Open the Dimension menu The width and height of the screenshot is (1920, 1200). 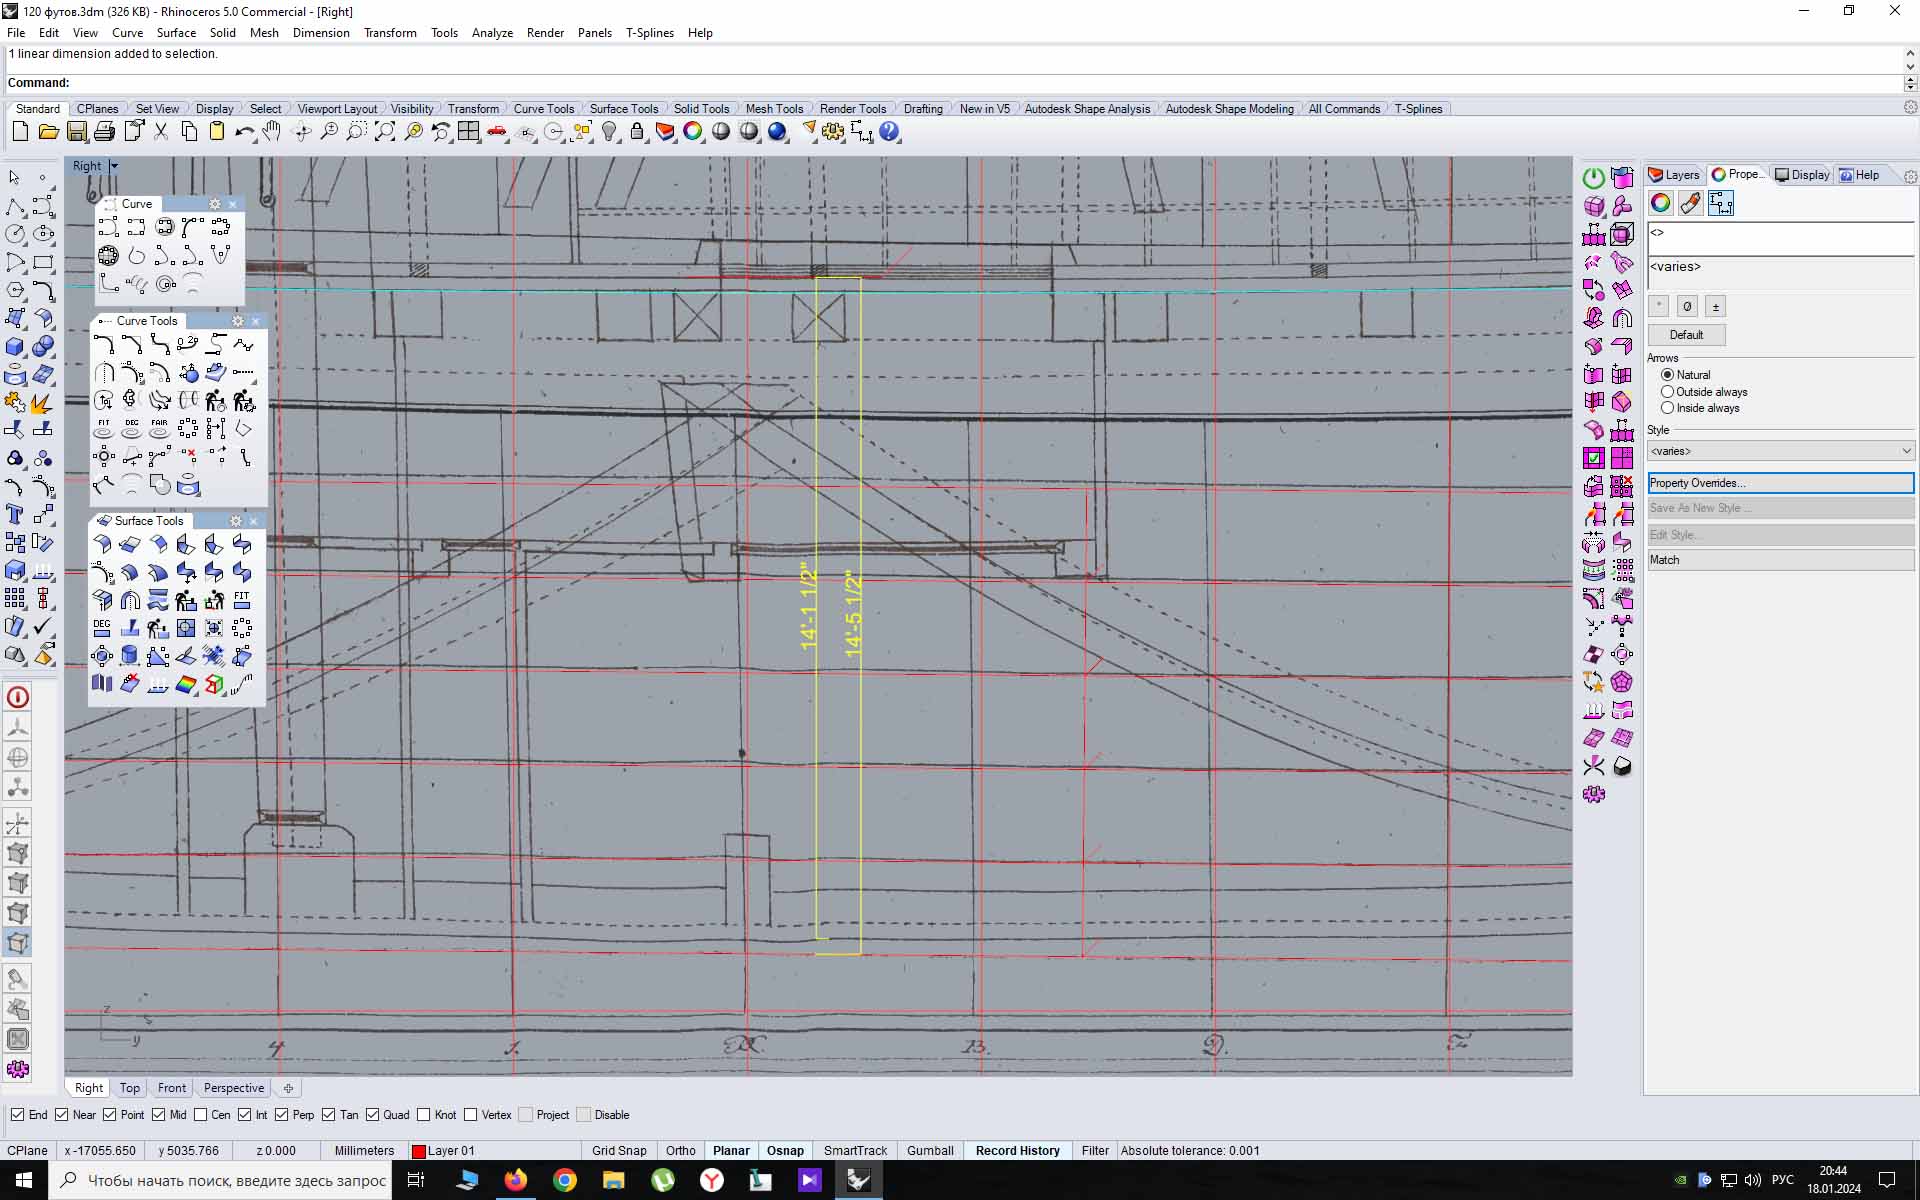pos(321,32)
